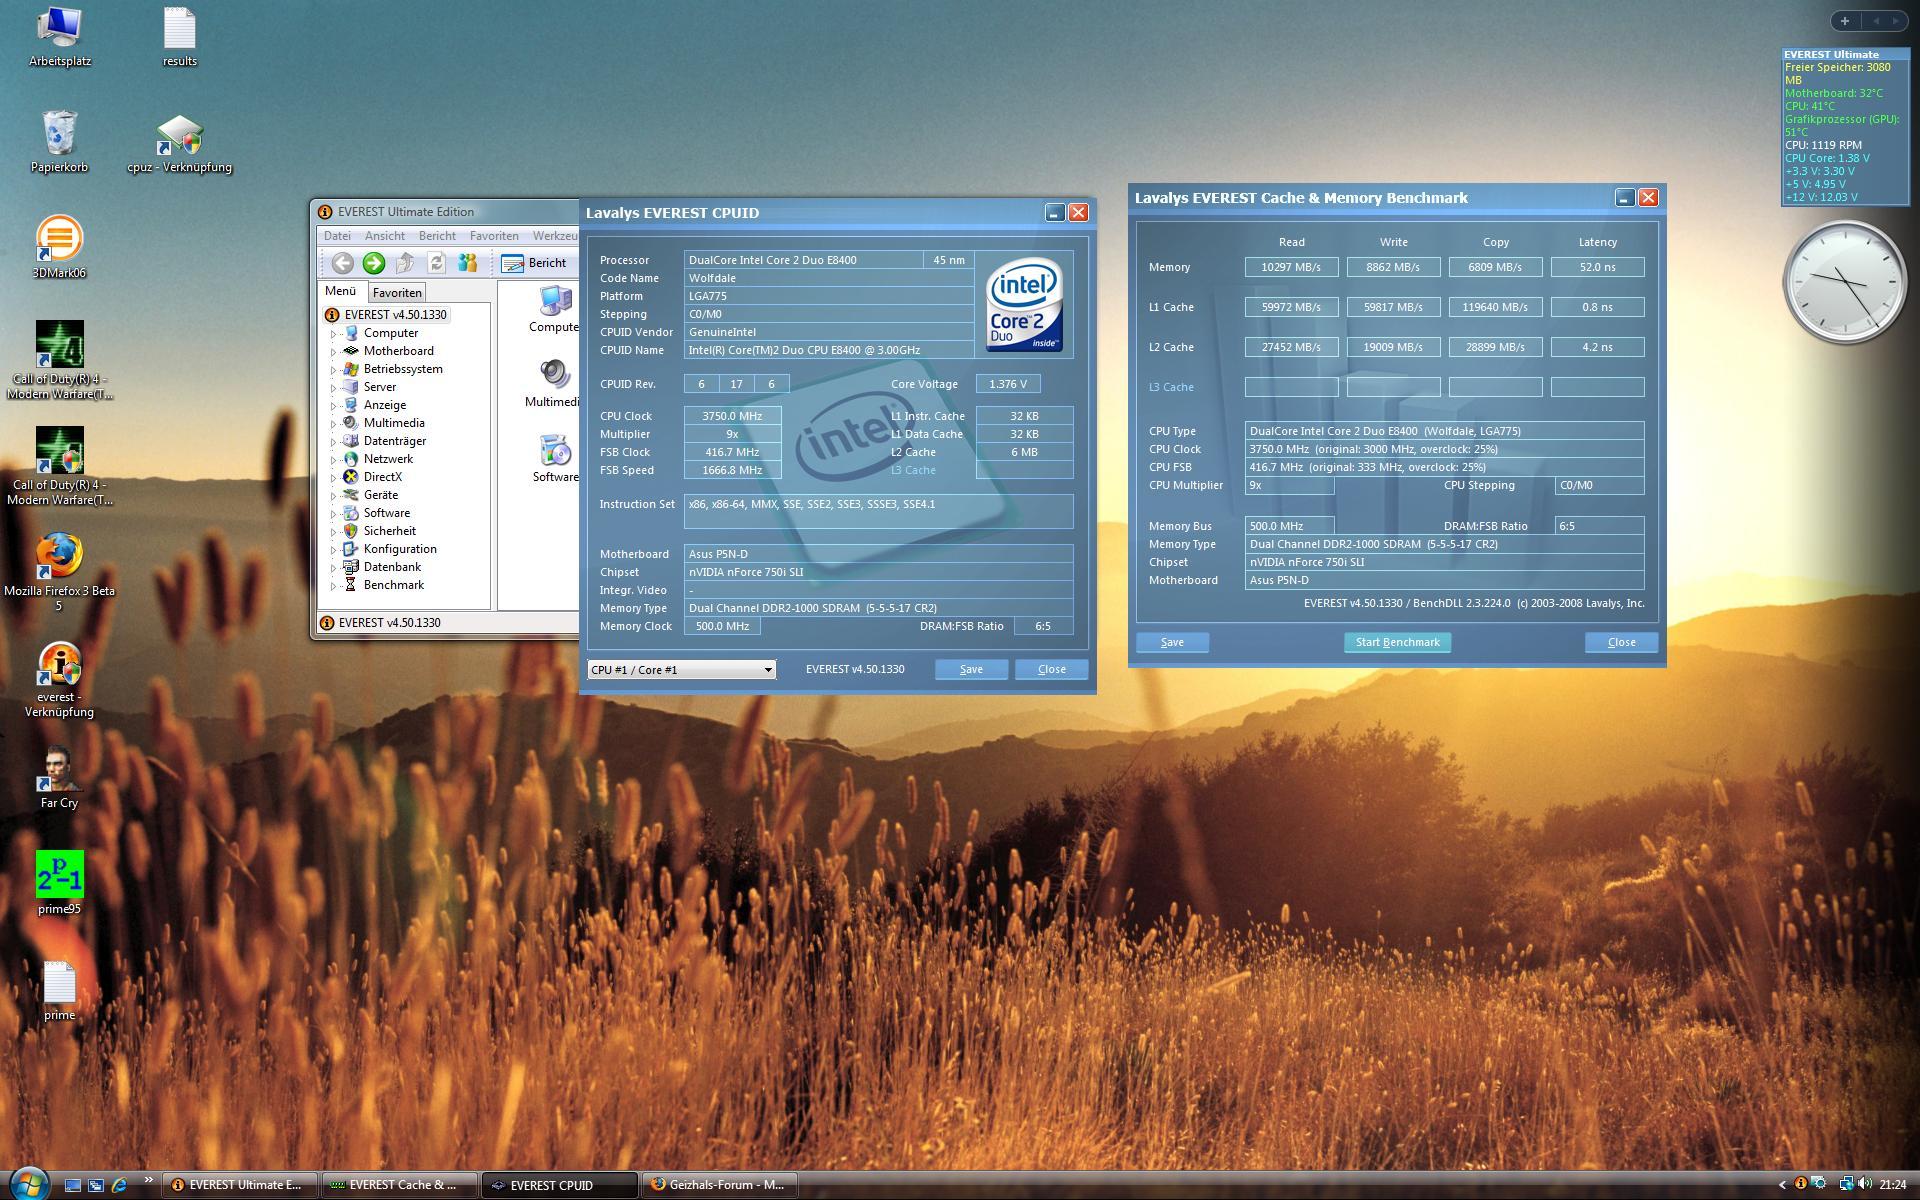Open the Favoriten menu in menu bar
The width and height of the screenshot is (1920, 1200).
pos(494,236)
